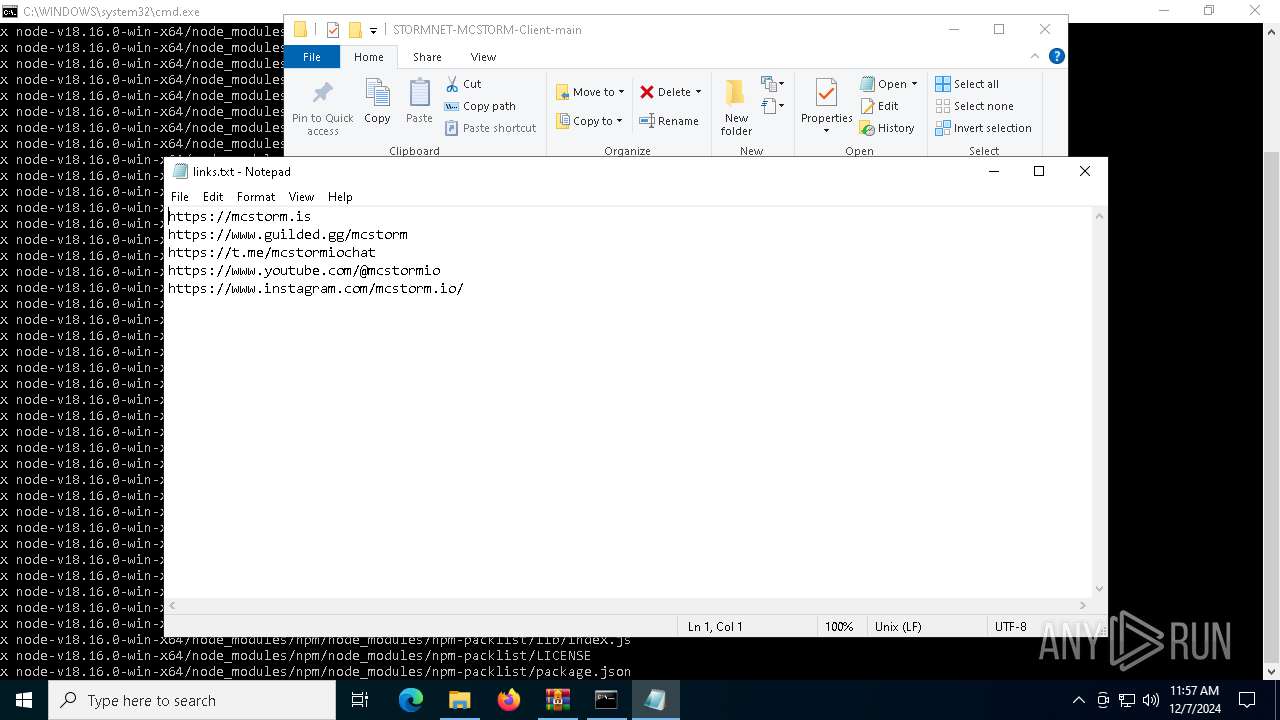Open the Copy to dropdown
The width and height of the screenshot is (1280, 720).
click(589, 121)
